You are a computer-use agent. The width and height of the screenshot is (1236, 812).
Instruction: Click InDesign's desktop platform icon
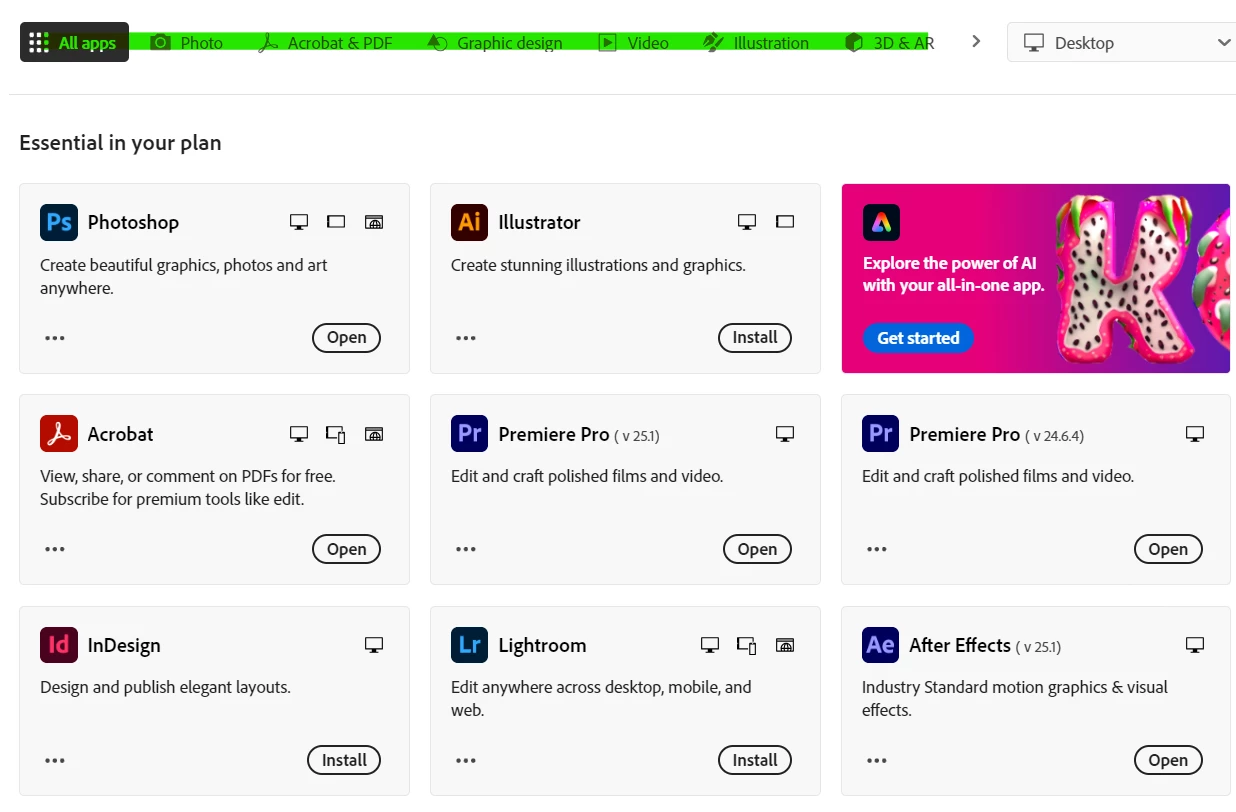374,645
